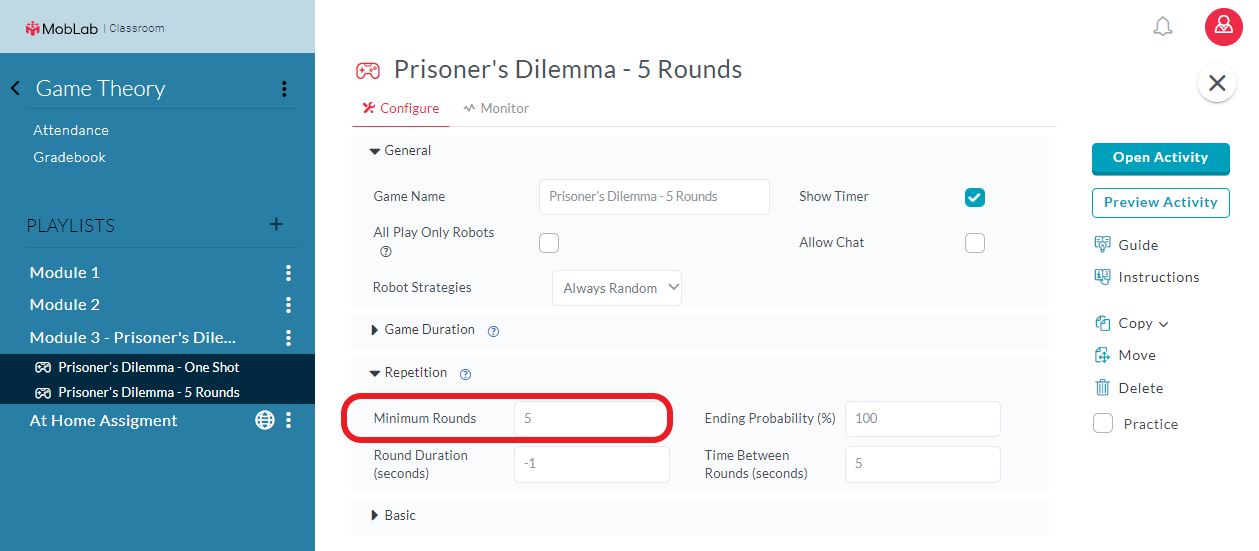Switch to the Monitor tab
The image size is (1259, 551).
[x=496, y=108]
